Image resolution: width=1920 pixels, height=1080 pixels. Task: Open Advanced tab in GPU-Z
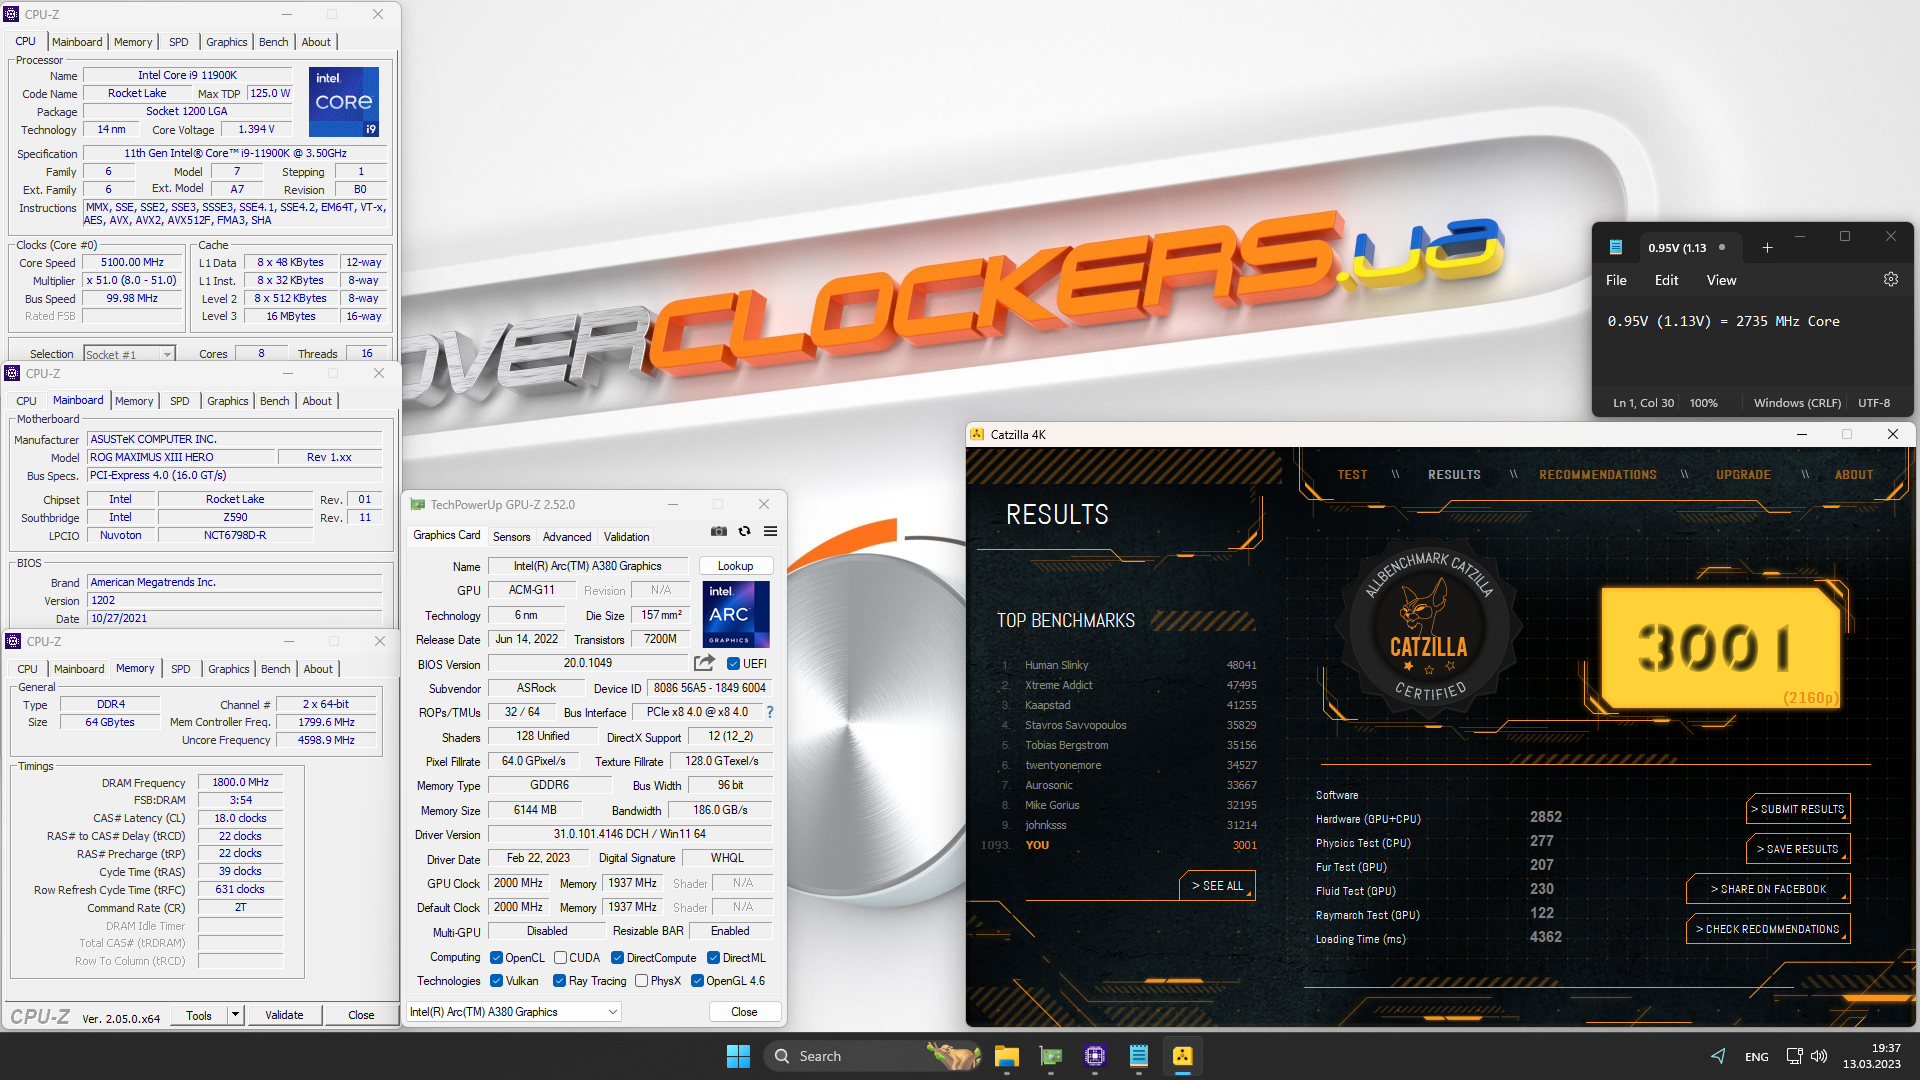567,537
